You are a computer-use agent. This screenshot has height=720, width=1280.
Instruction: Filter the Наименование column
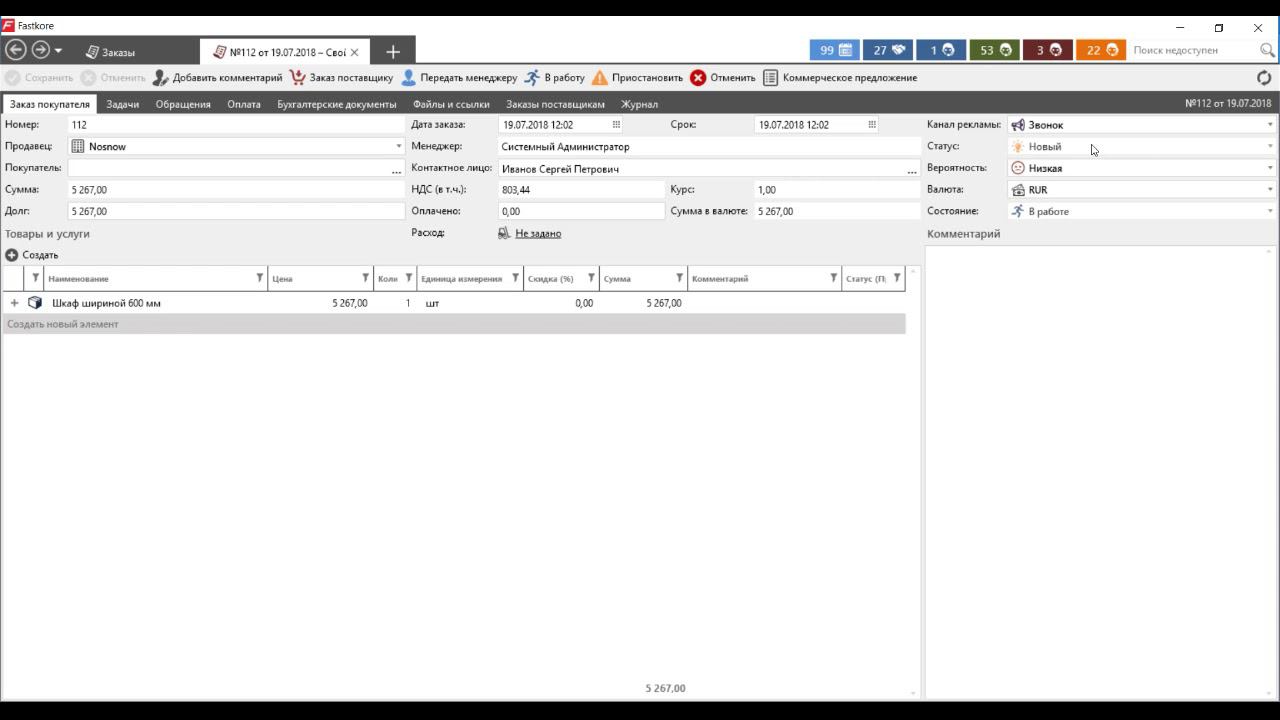[260, 278]
